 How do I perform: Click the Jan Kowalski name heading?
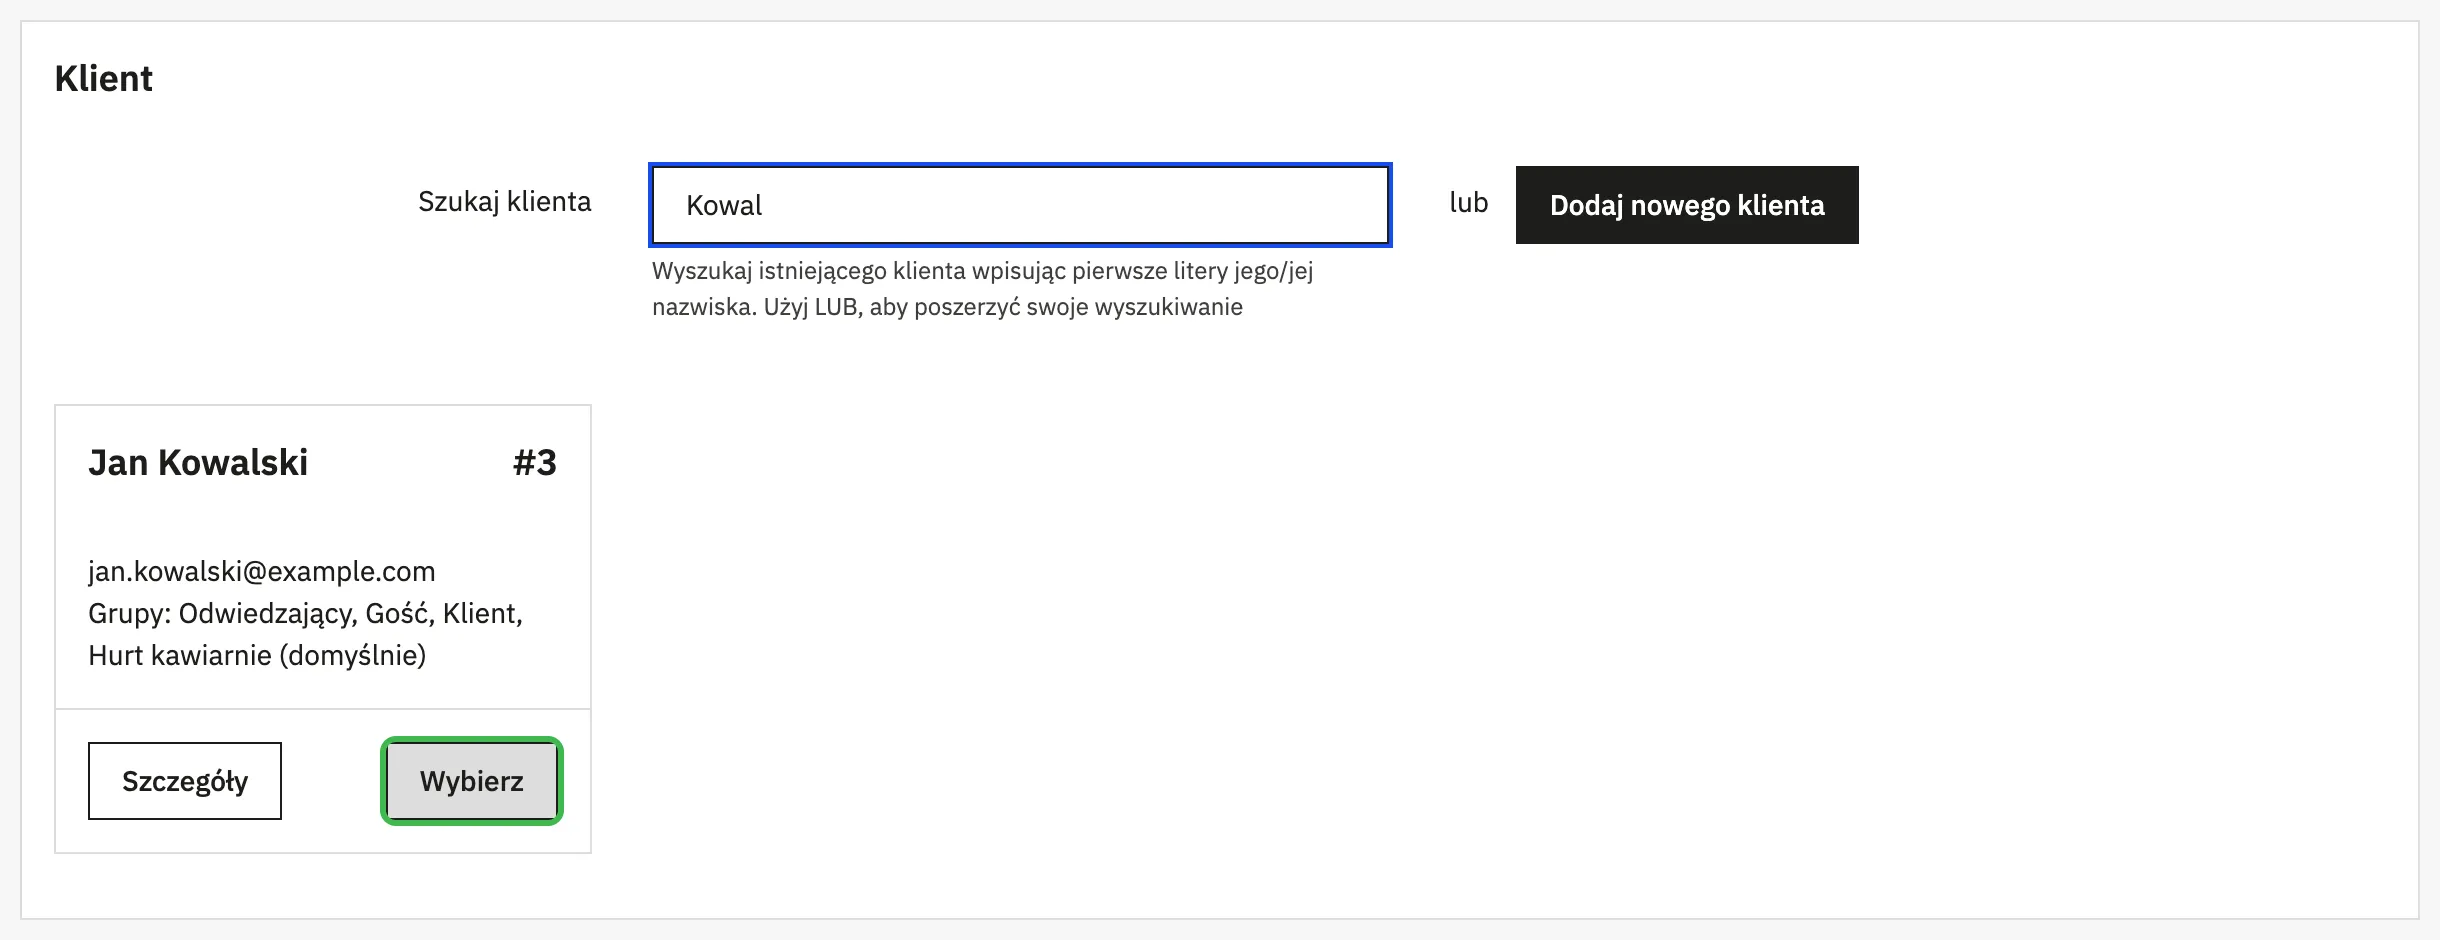198,463
